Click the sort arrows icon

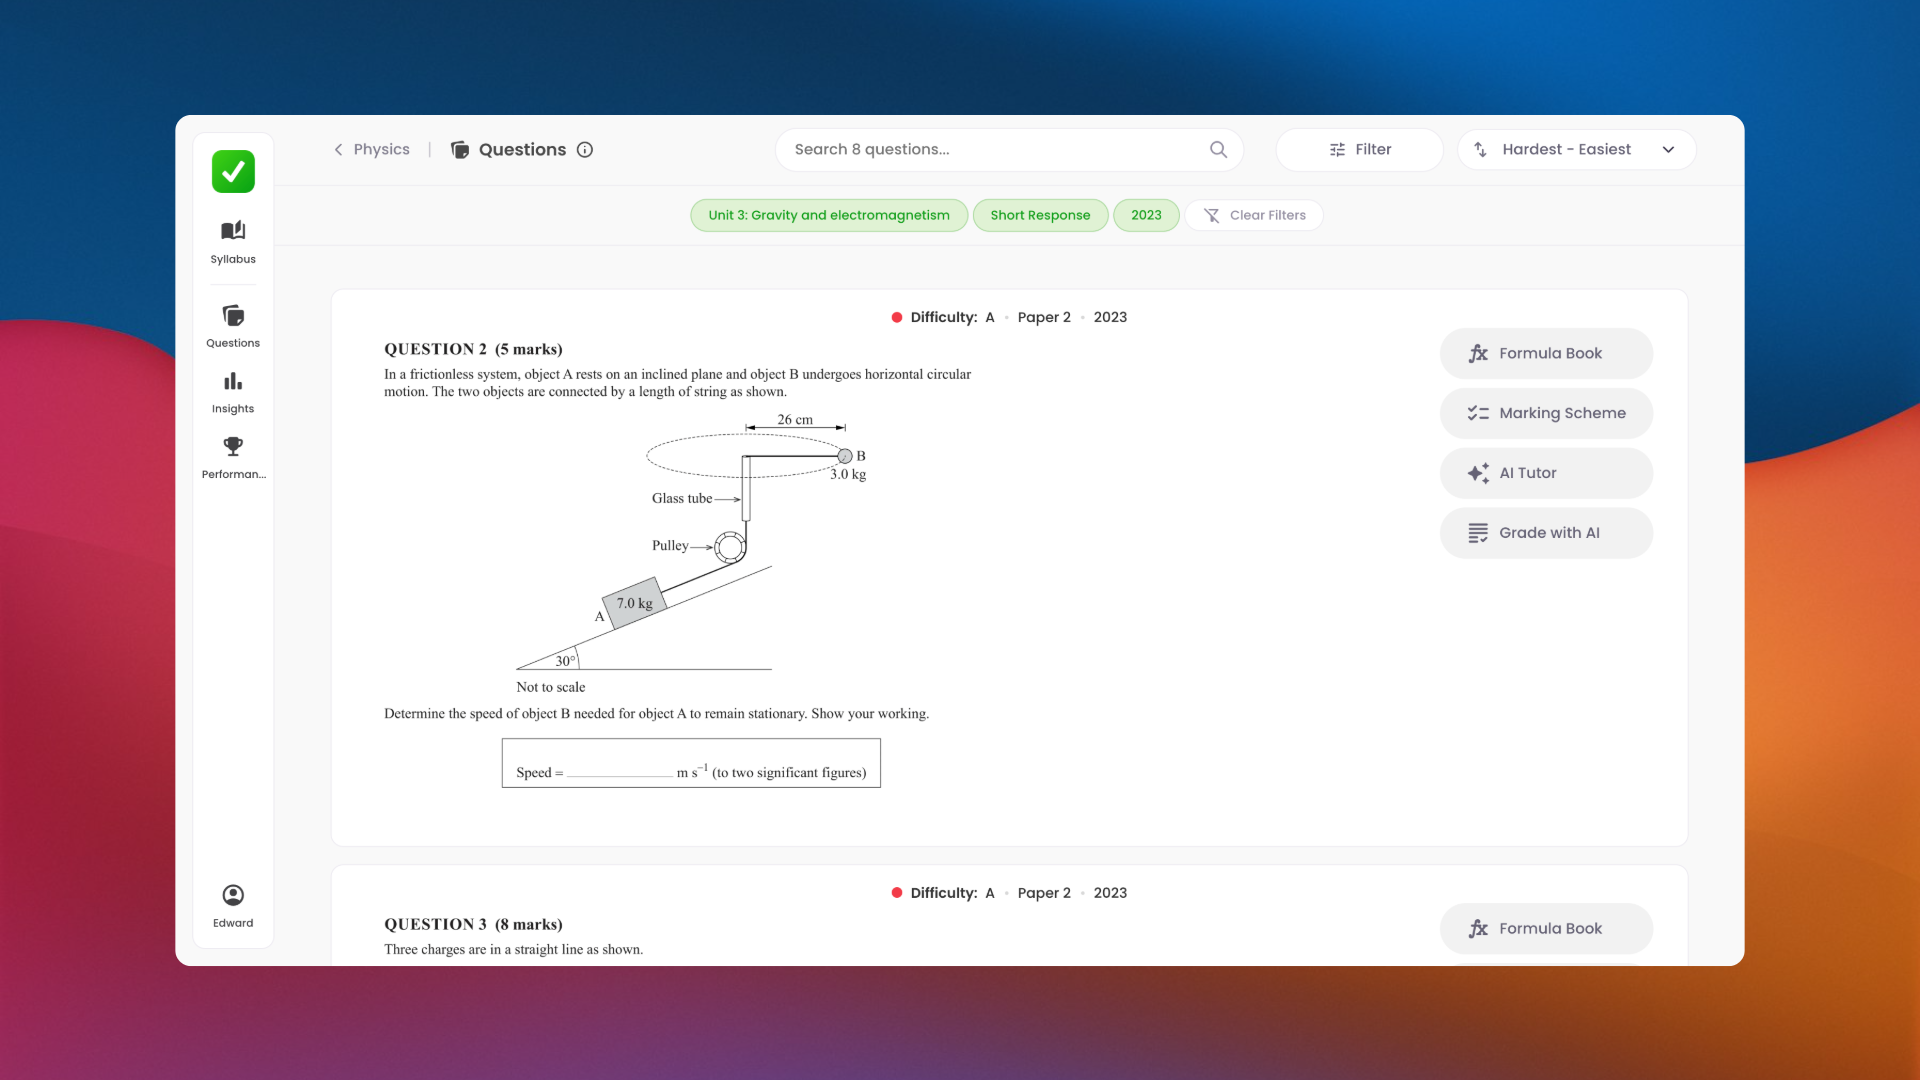1480,150
